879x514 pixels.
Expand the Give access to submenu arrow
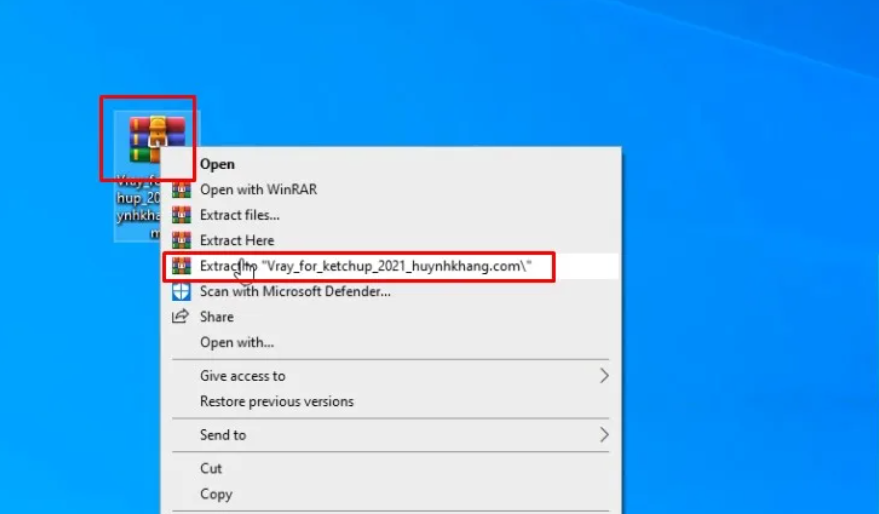[604, 376]
